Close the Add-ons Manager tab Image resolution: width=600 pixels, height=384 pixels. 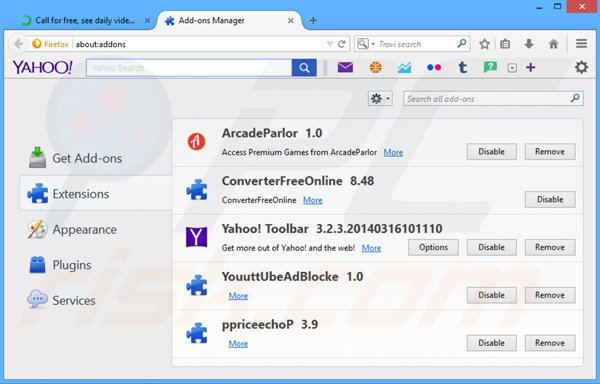(291, 21)
